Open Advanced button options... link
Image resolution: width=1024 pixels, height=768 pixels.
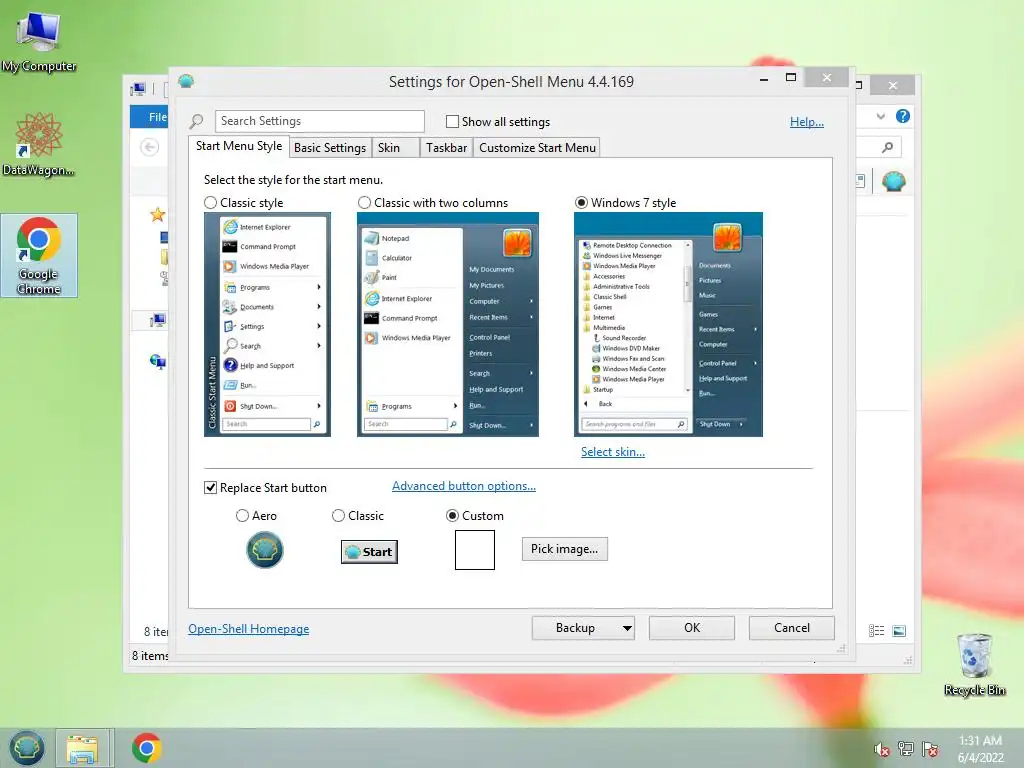(x=464, y=486)
